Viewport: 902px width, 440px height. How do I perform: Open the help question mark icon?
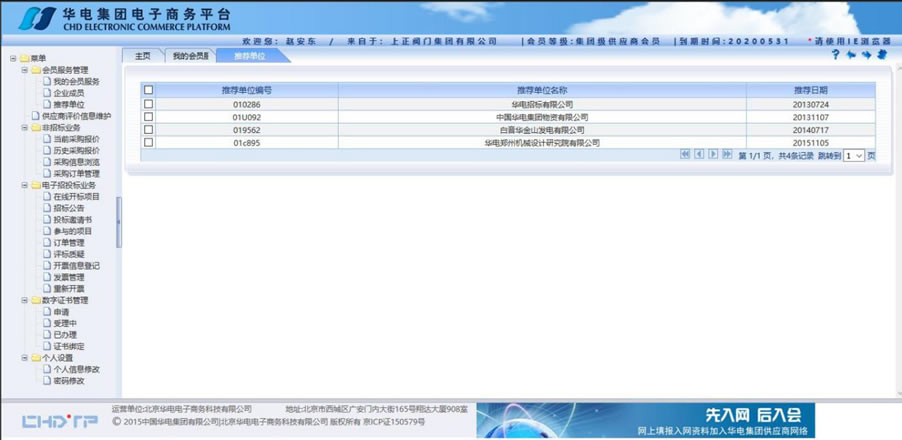pos(836,55)
